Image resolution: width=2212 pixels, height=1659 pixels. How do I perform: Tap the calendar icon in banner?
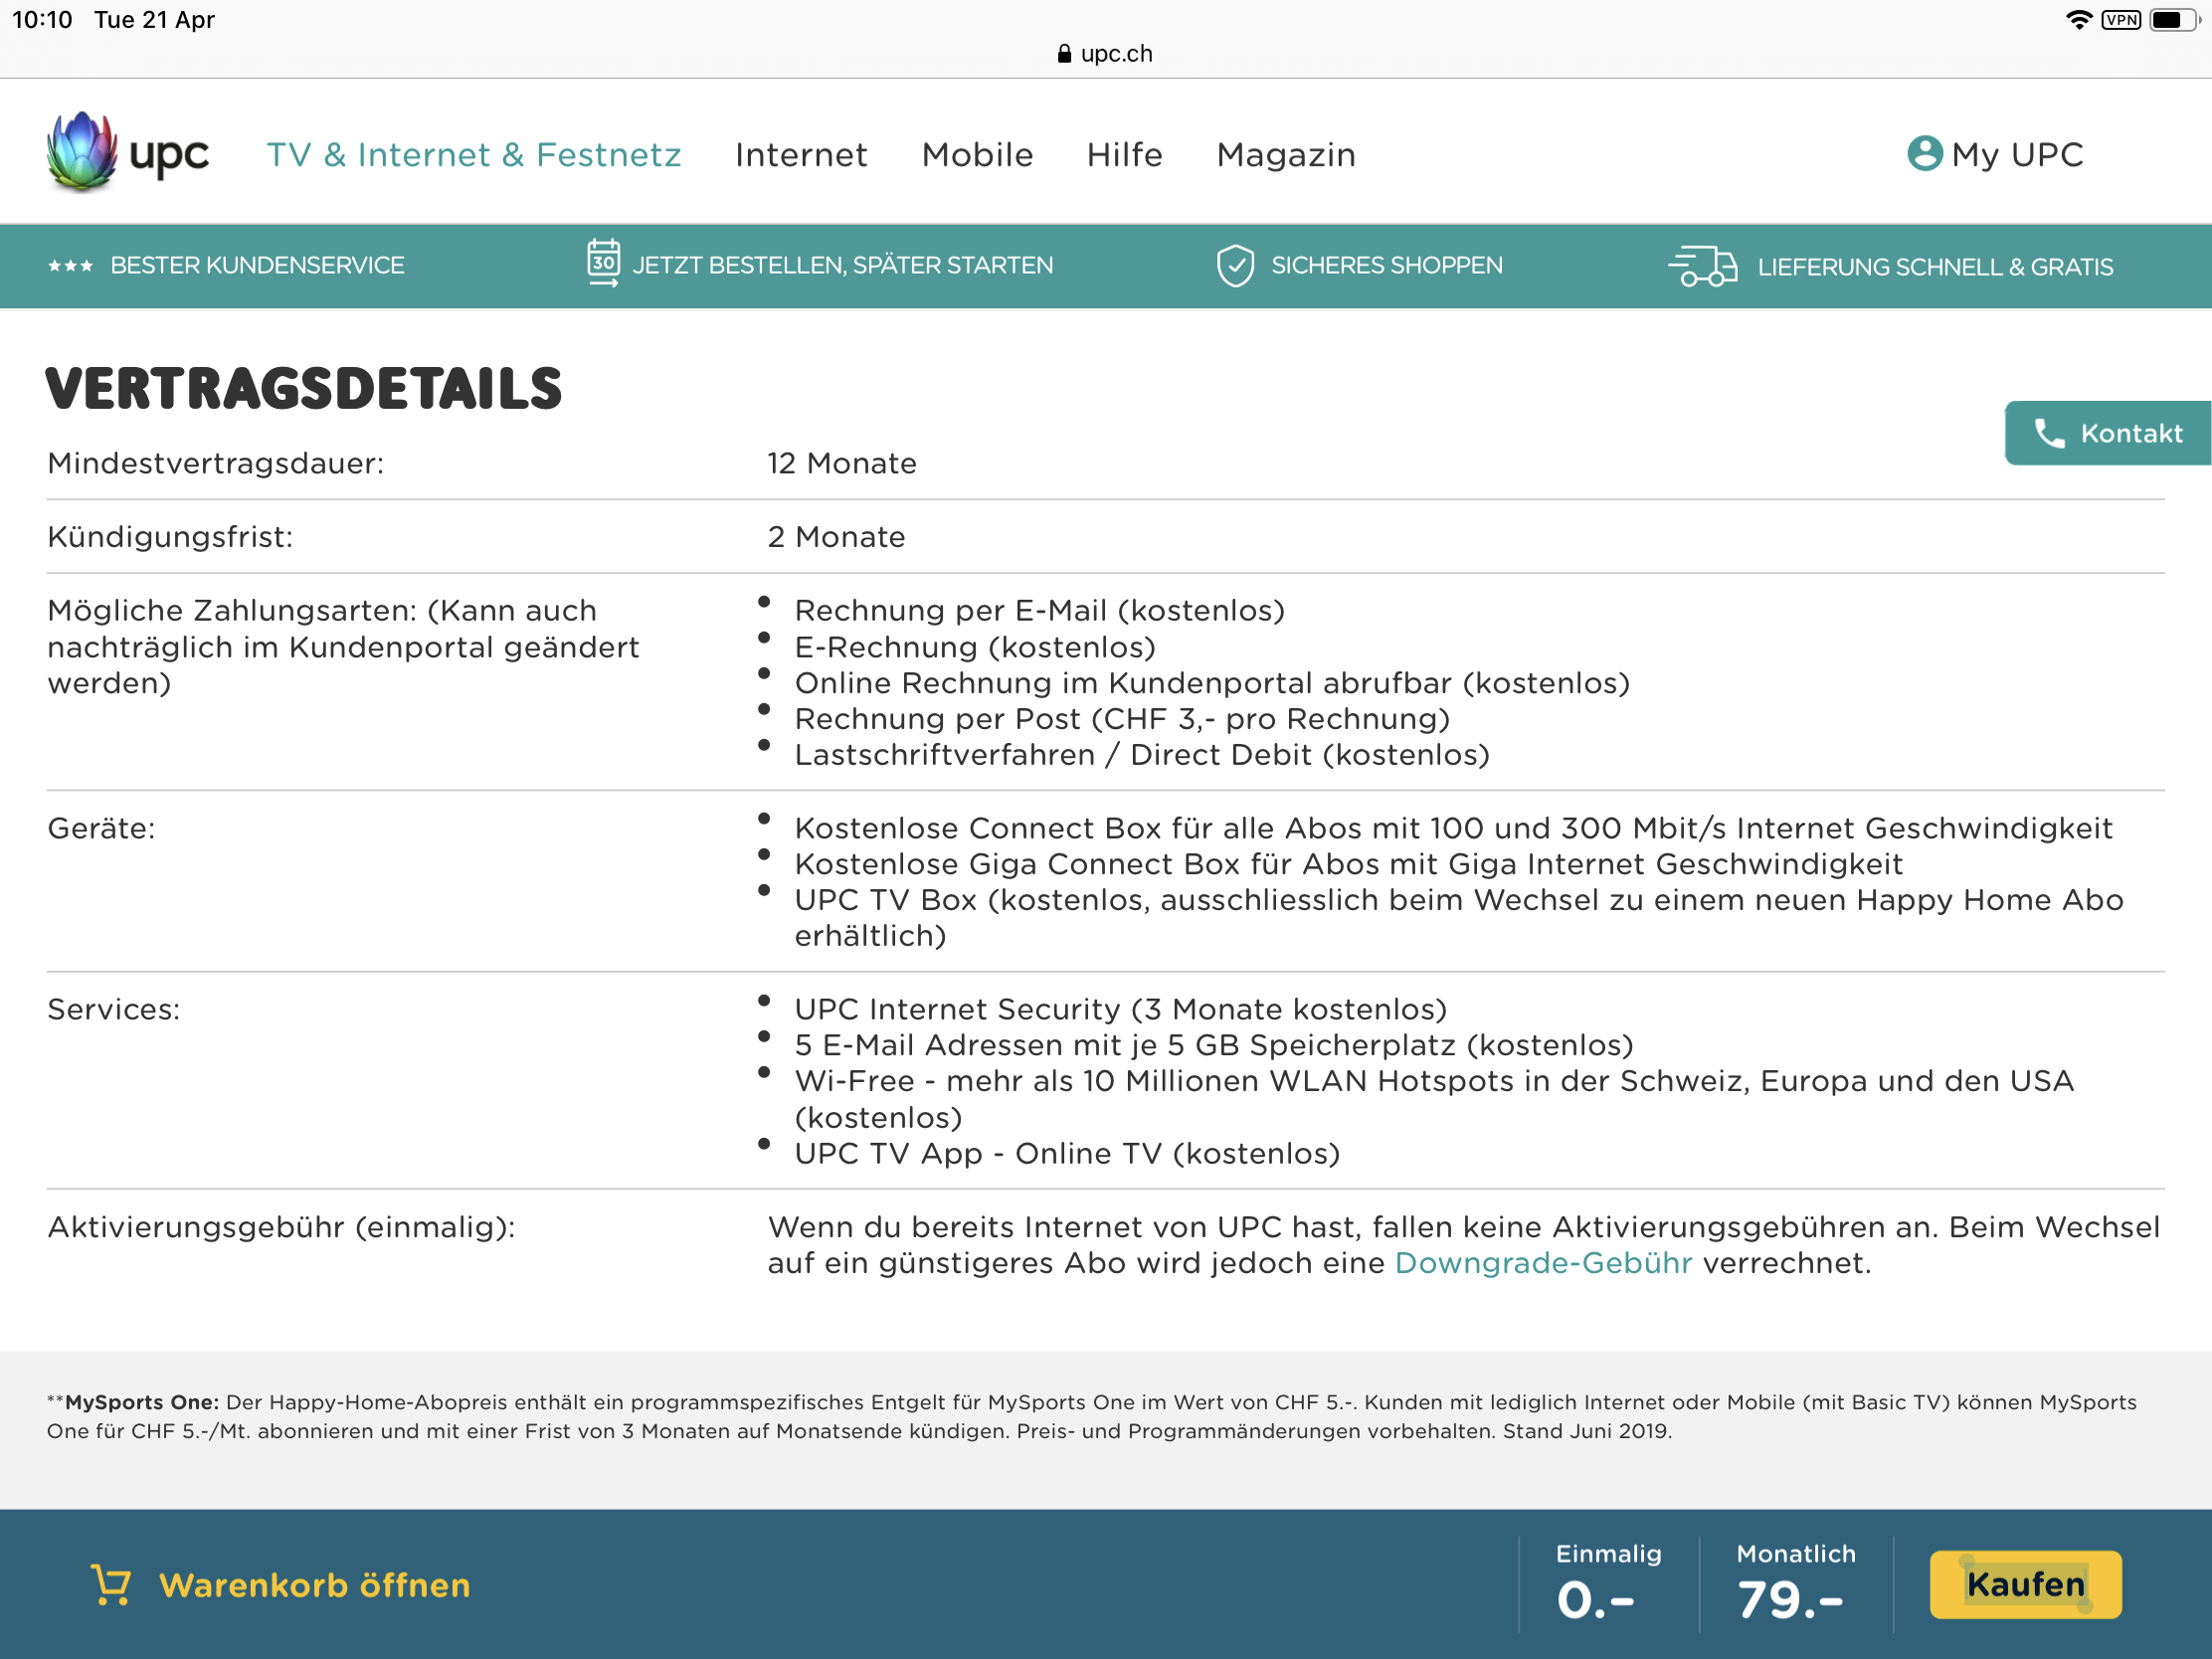coord(603,263)
